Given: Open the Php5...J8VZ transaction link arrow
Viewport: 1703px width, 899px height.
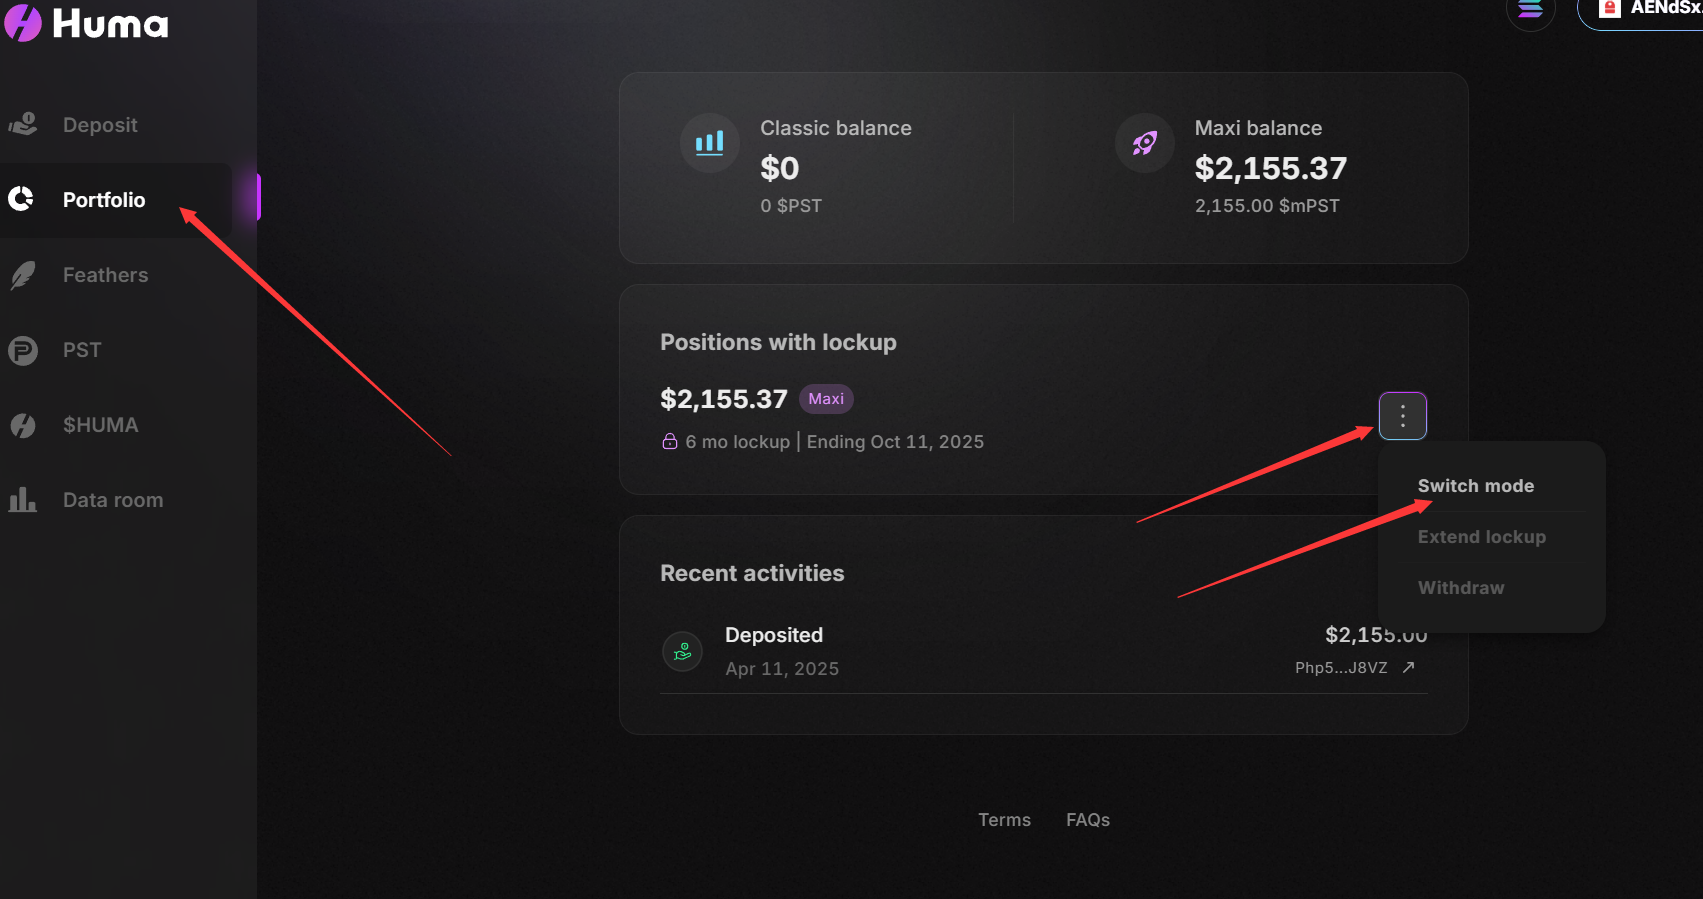Looking at the screenshot, I should 1408,667.
